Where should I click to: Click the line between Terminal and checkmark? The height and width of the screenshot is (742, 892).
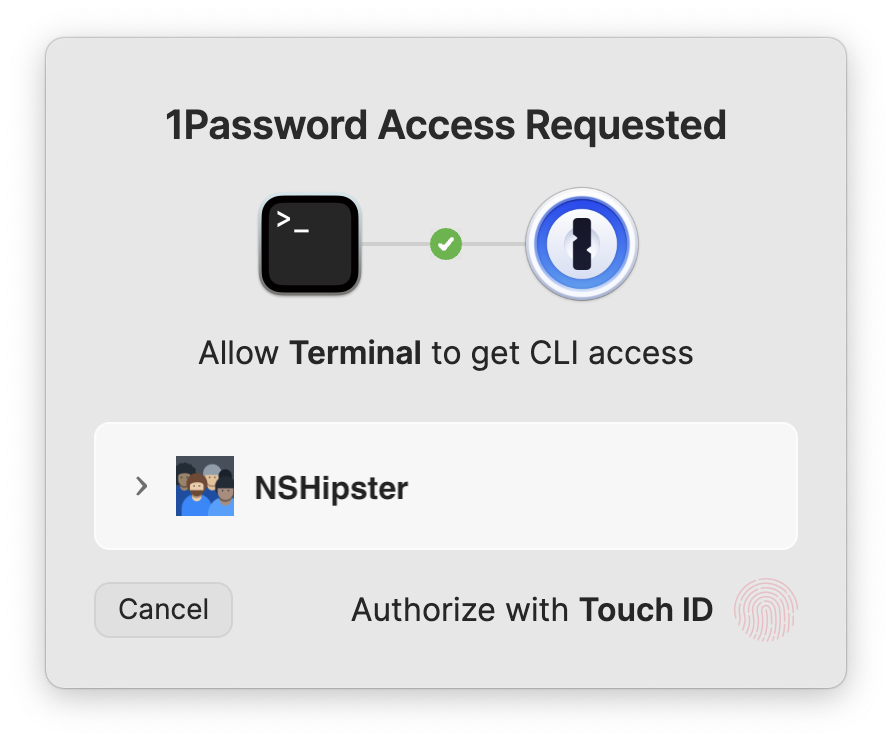click(x=395, y=244)
